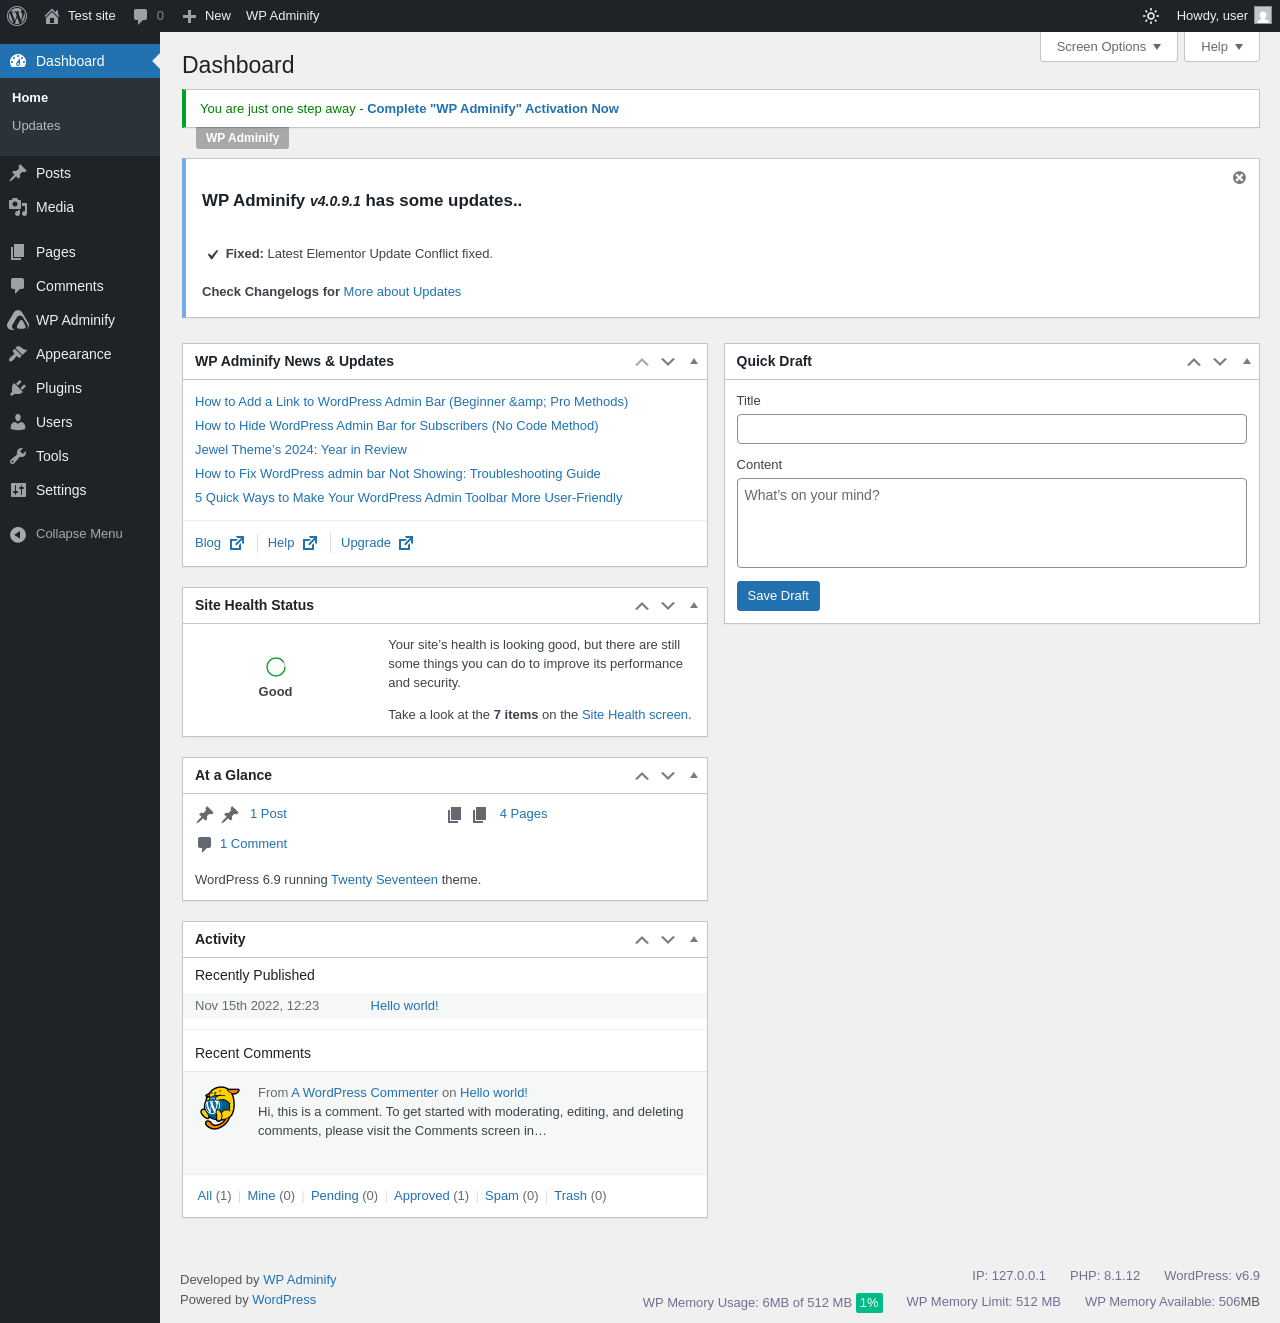Dismiss the WP Adminify updates notice
The image size is (1280, 1323).
point(1239,177)
